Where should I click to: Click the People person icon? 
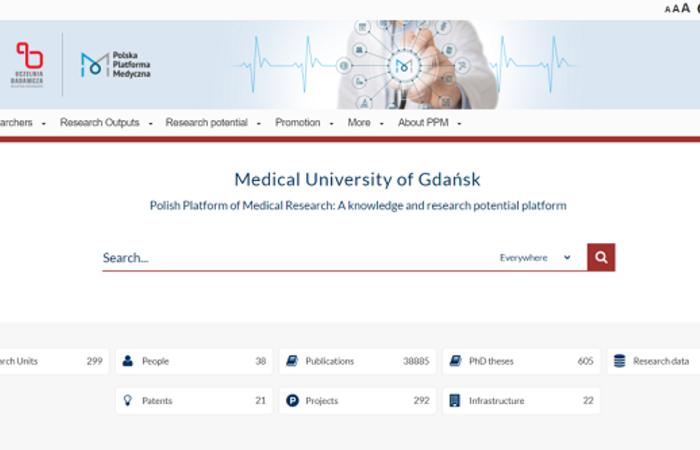128,361
